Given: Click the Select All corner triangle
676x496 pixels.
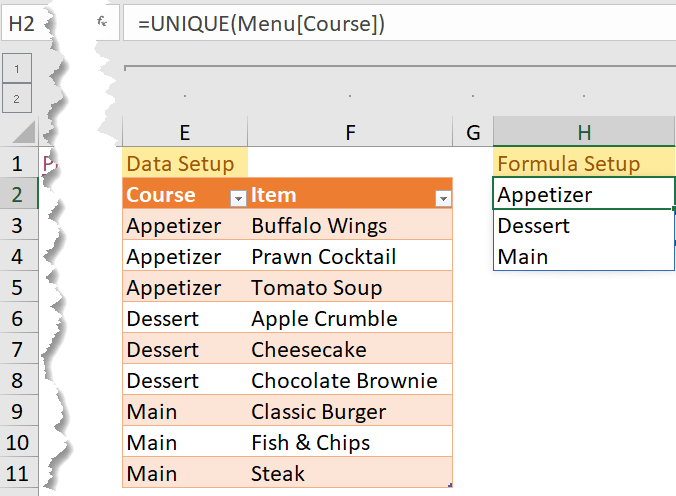Looking at the screenshot, I should coord(26,132).
